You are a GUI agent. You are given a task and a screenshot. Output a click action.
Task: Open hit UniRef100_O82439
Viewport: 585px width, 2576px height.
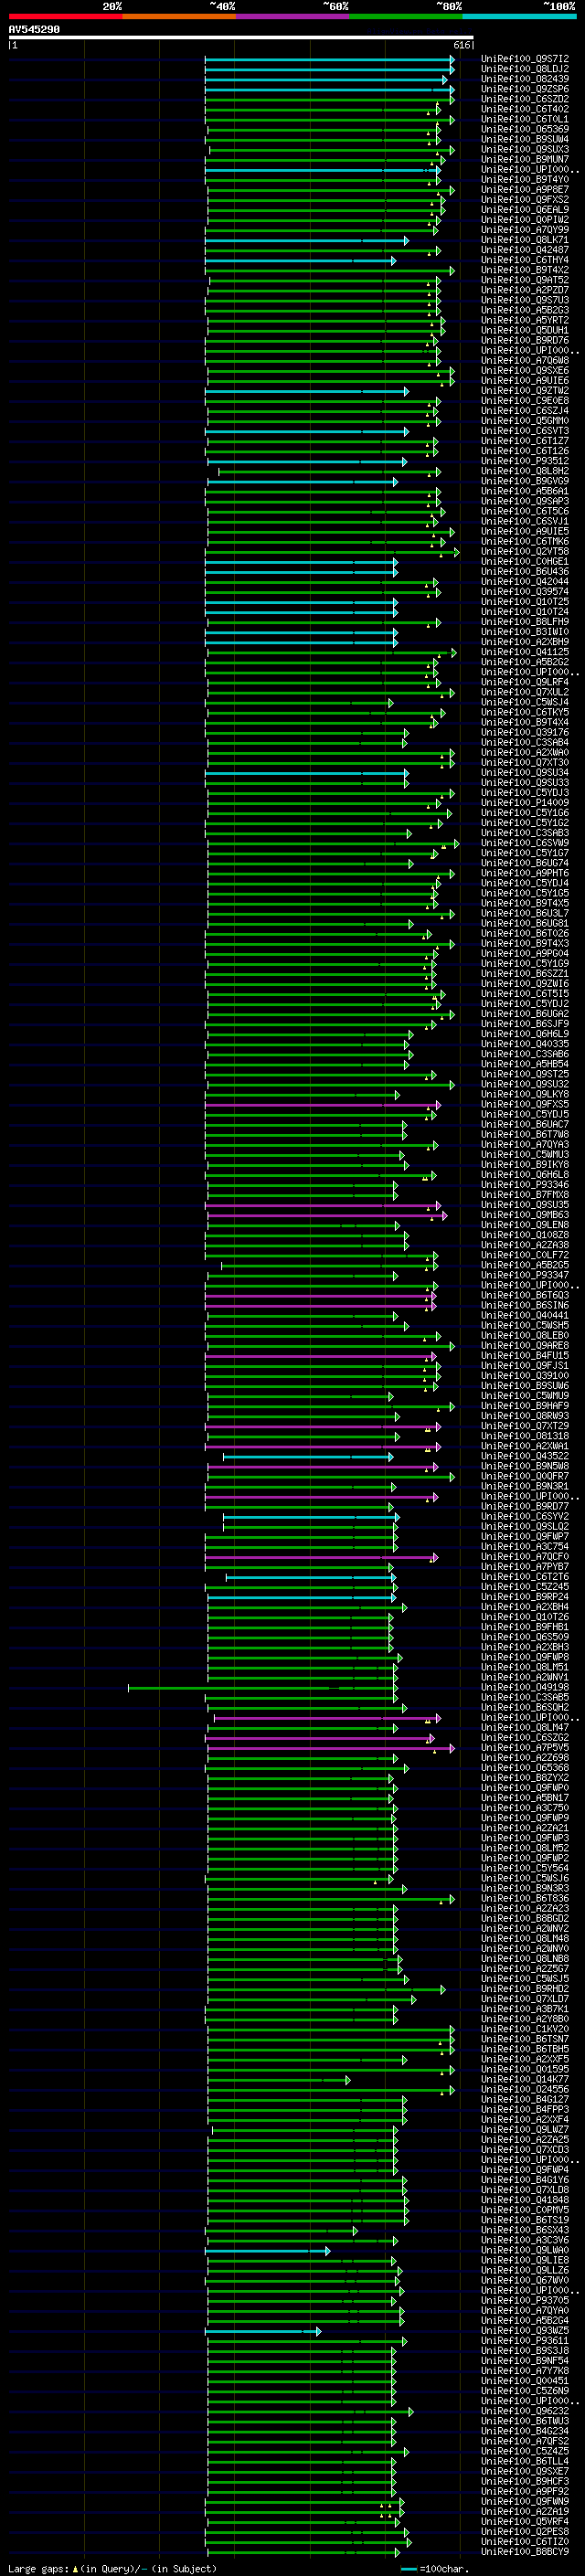(x=525, y=79)
